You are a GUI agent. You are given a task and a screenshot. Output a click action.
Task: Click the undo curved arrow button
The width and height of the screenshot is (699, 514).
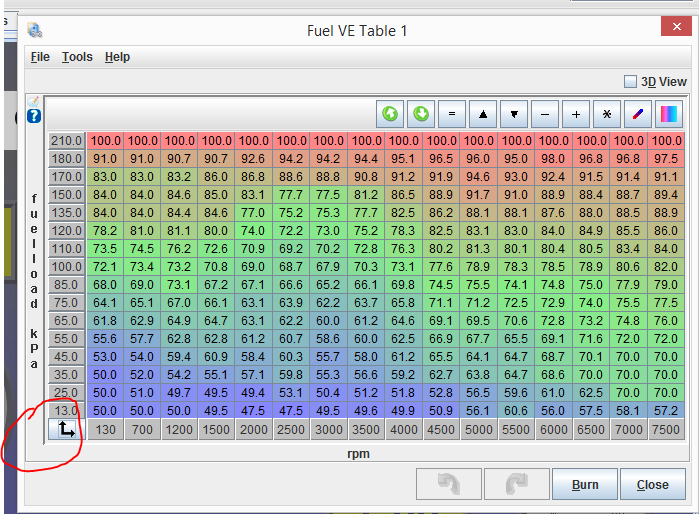[x=449, y=485]
